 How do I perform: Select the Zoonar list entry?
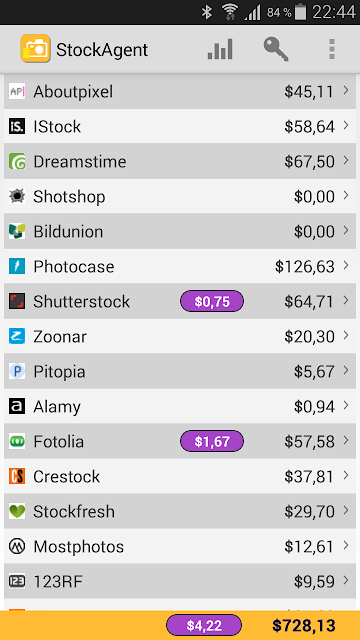coord(180,336)
